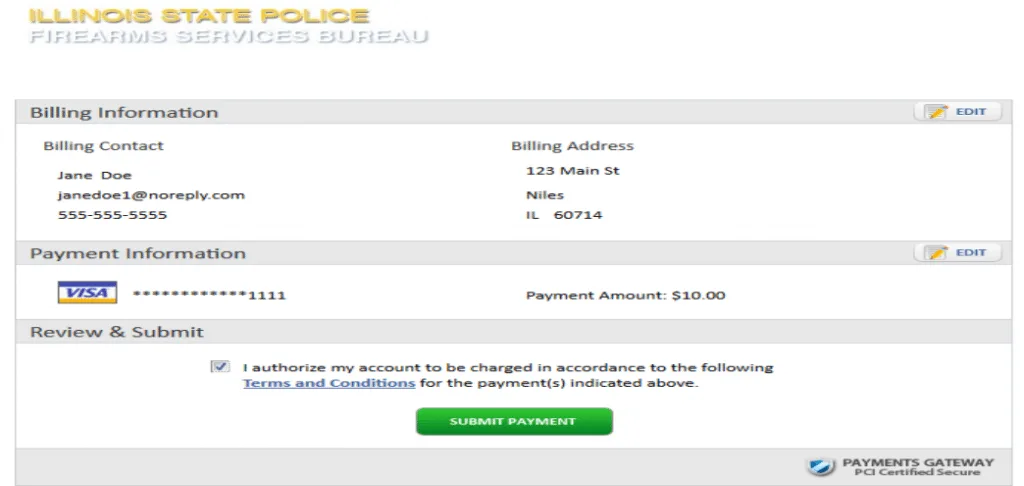Click the billing contact name Jane Doe
1024x486 pixels.
(94, 175)
